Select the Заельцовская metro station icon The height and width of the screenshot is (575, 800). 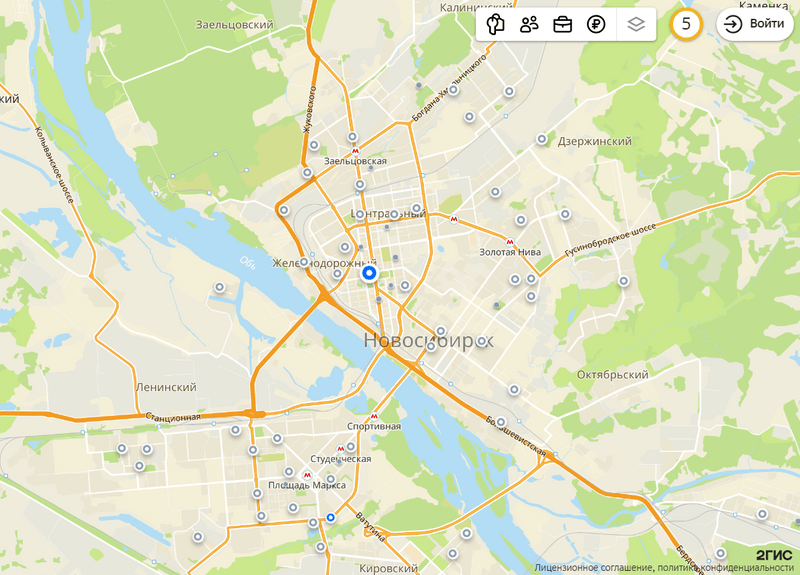[x=355, y=151]
